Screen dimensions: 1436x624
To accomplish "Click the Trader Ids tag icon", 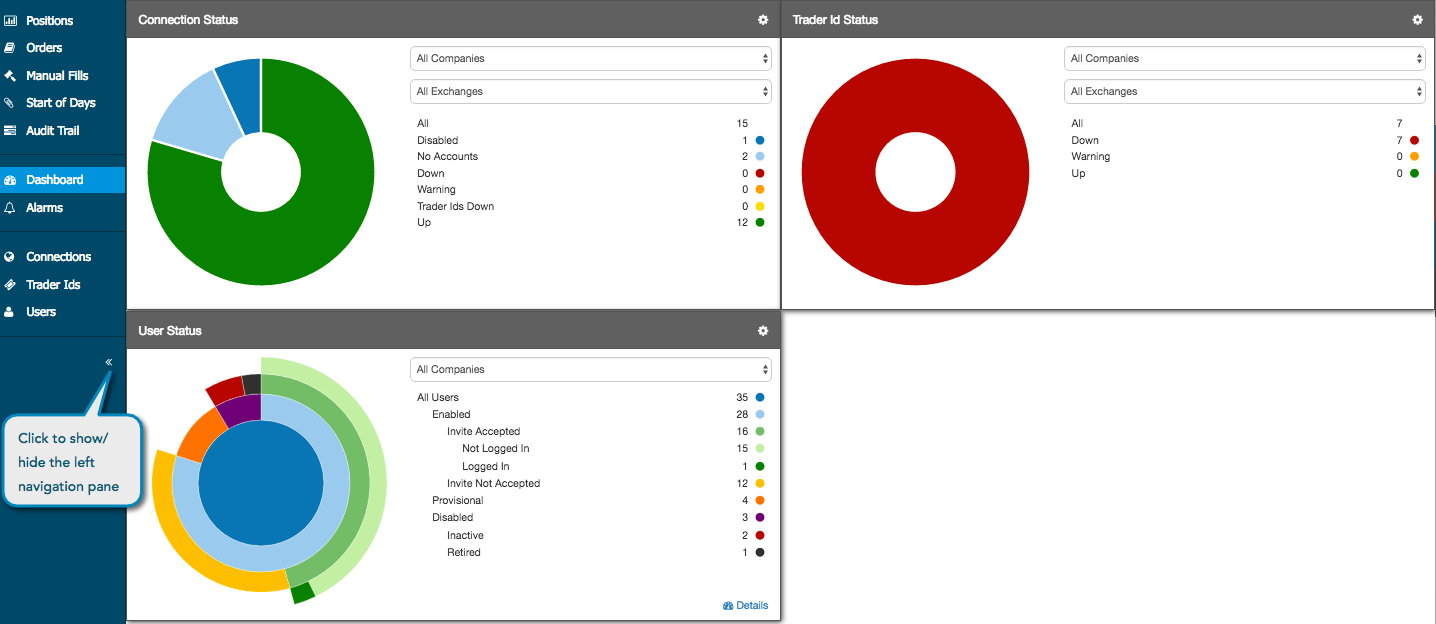I will (10, 285).
